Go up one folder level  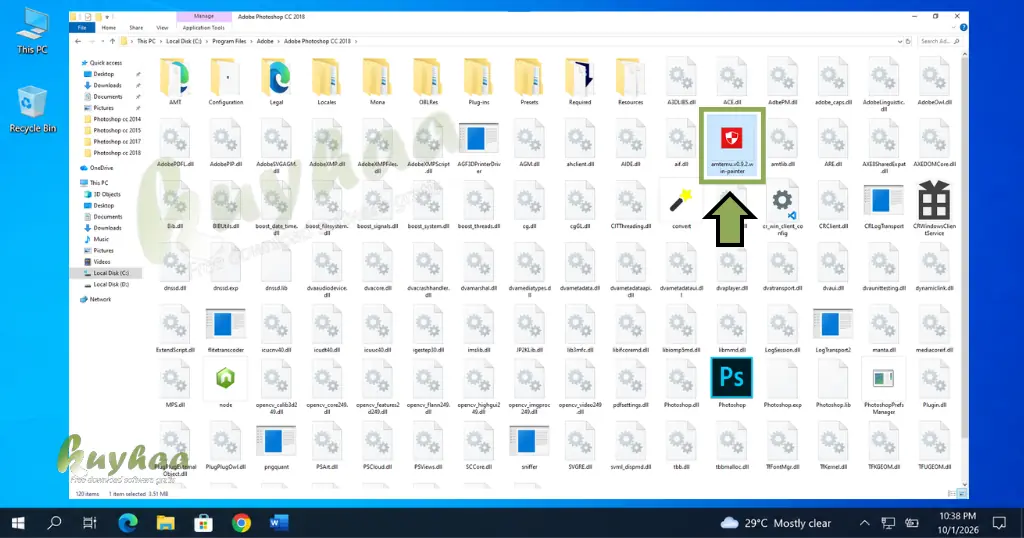coord(112,41)
